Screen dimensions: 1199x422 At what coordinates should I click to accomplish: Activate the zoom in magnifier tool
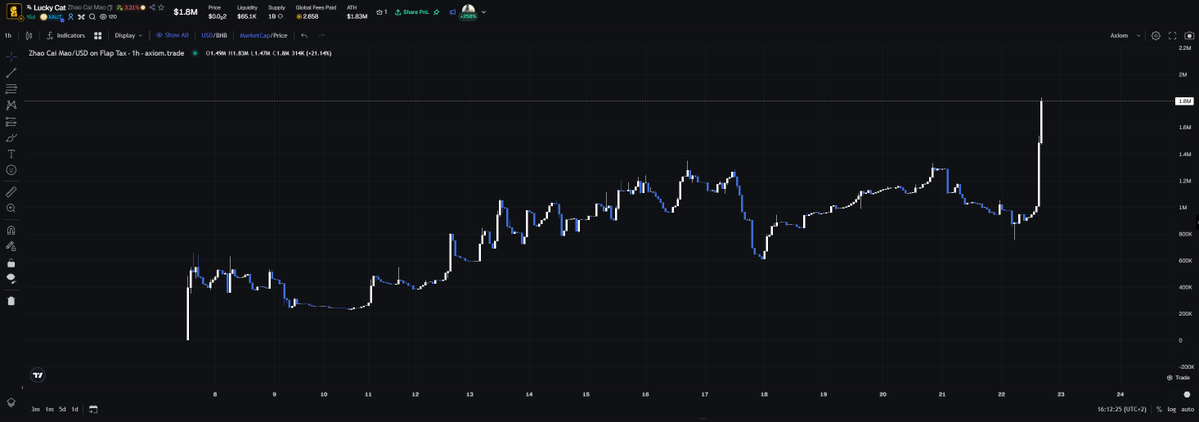(x=11, y=208)
